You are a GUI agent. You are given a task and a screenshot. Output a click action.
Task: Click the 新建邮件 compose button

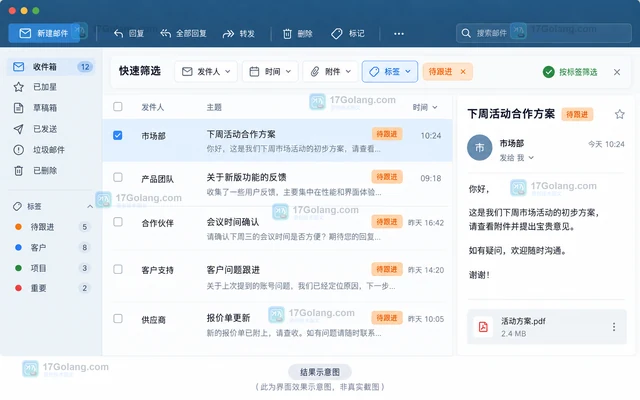click(44, 33)
